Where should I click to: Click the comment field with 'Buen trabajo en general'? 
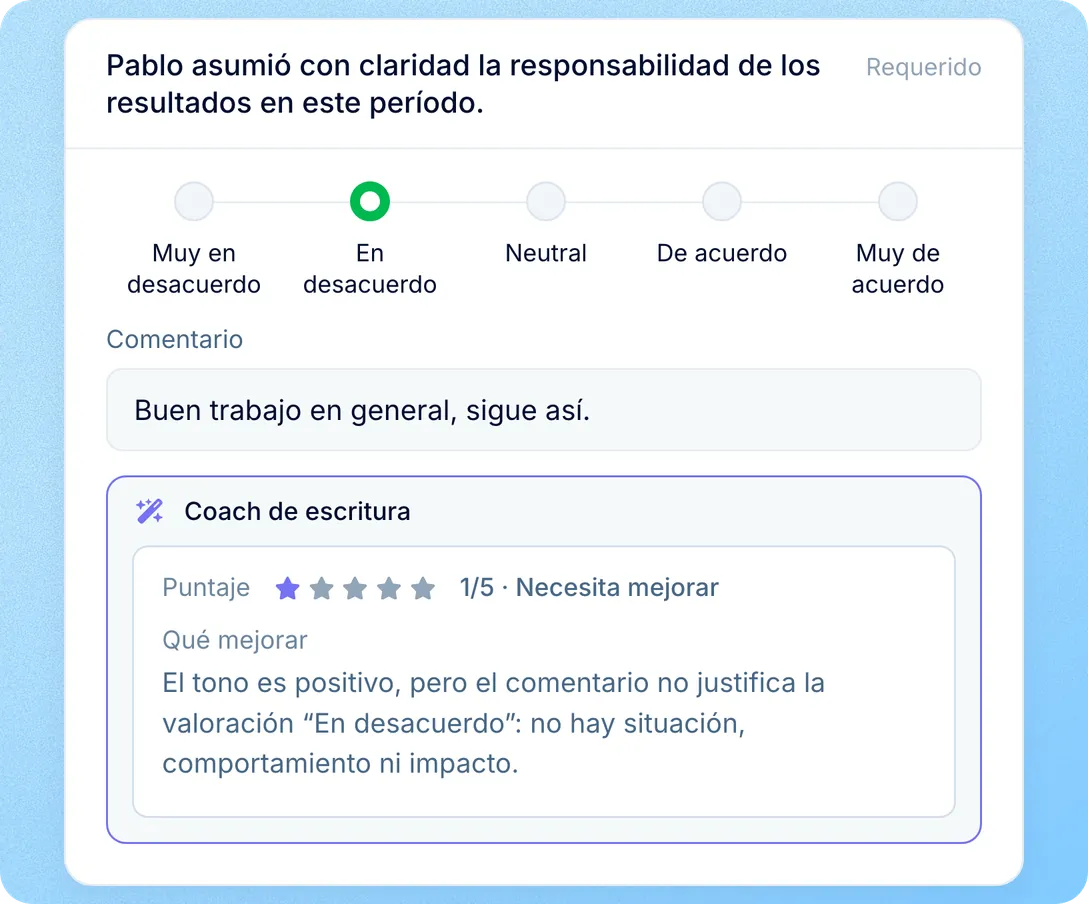(543, 410)
